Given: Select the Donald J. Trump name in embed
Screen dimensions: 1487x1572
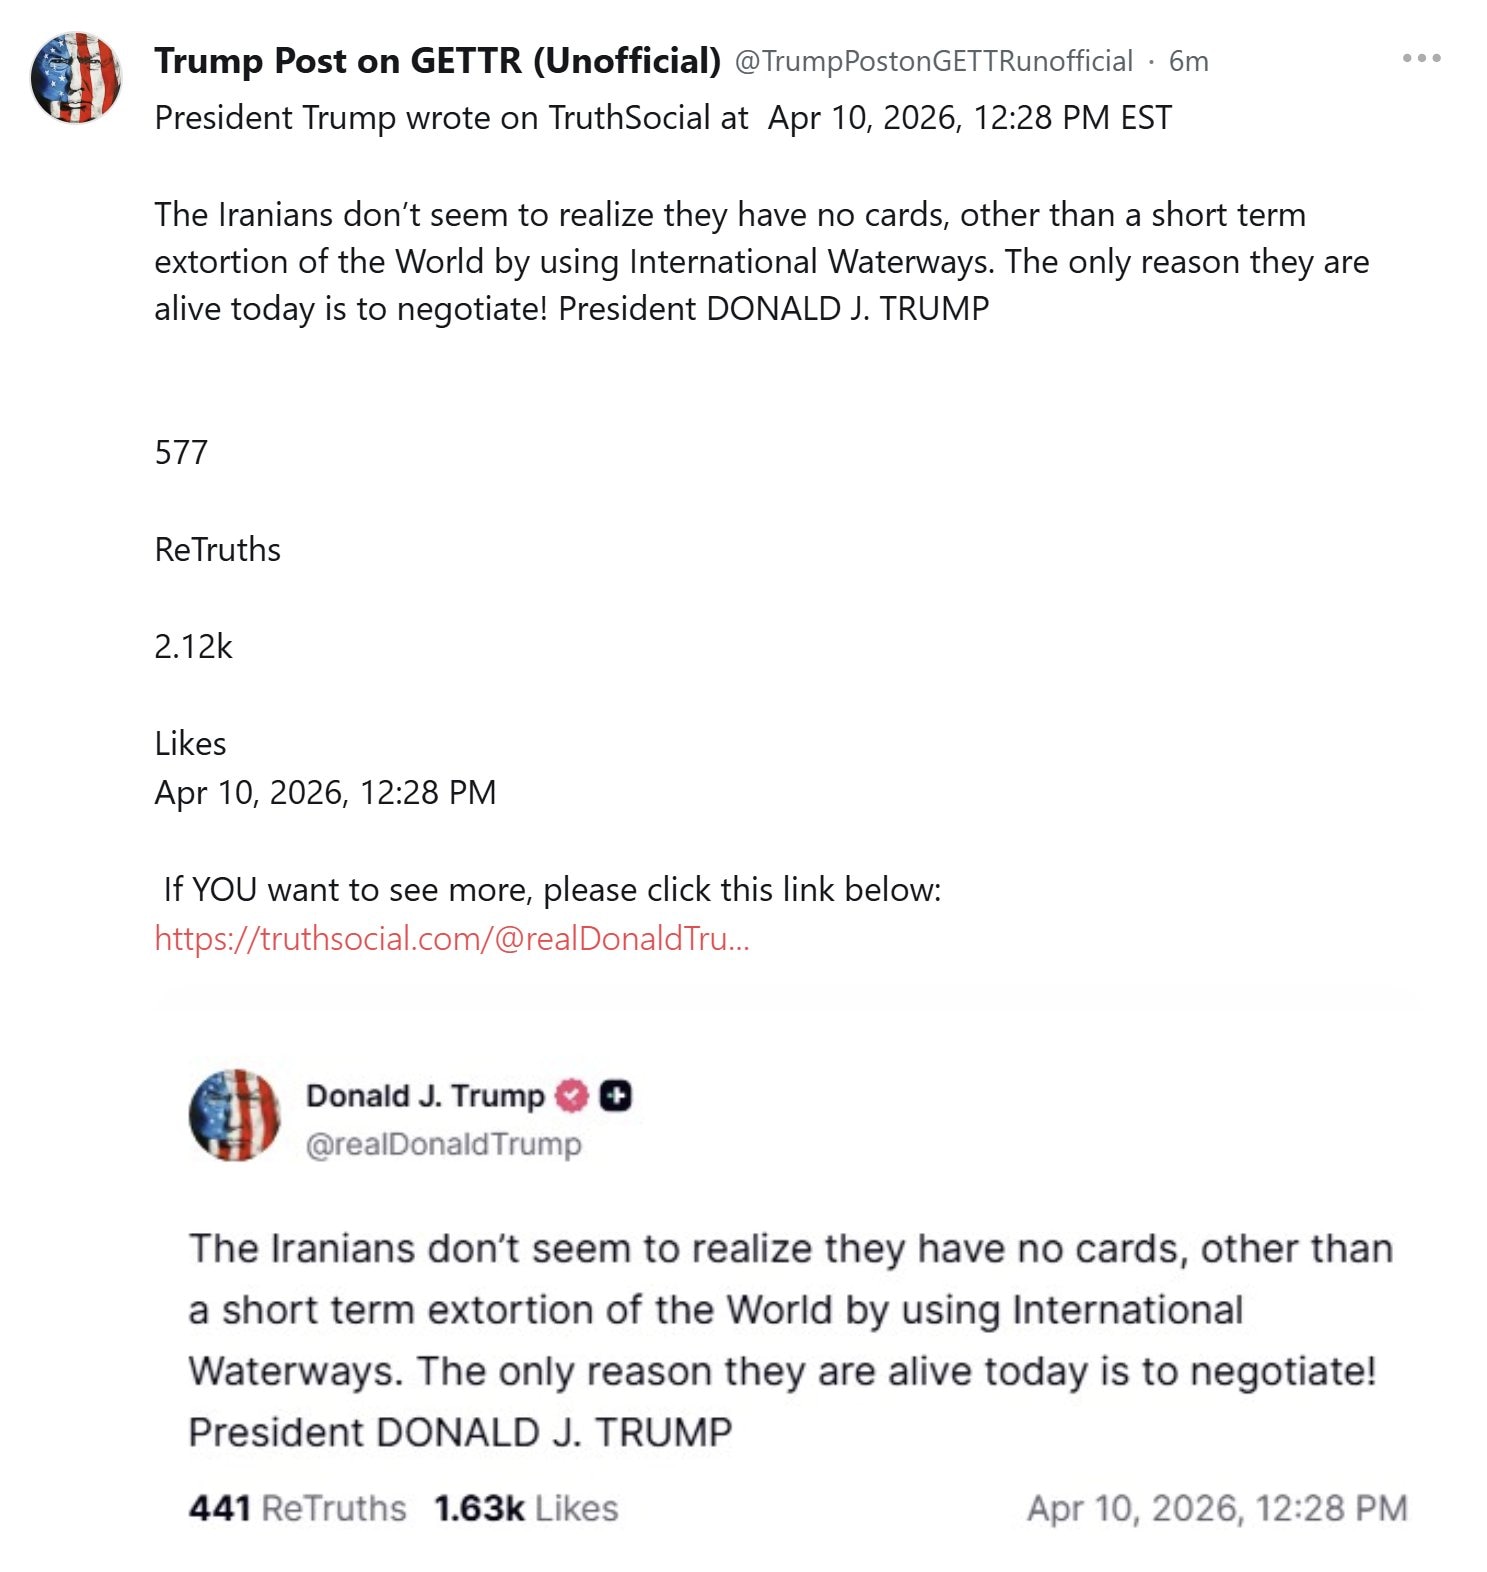Looking at the screenshot, I should coord(425,1096).
